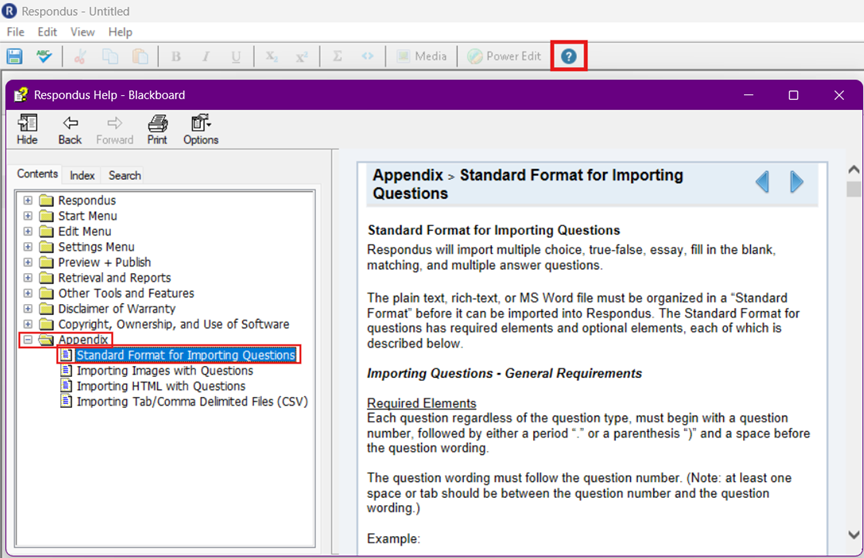This screenshot has height=558, width=864.
Task: Click the Respondus Help window title icon
Action: (x=21, y=95)
